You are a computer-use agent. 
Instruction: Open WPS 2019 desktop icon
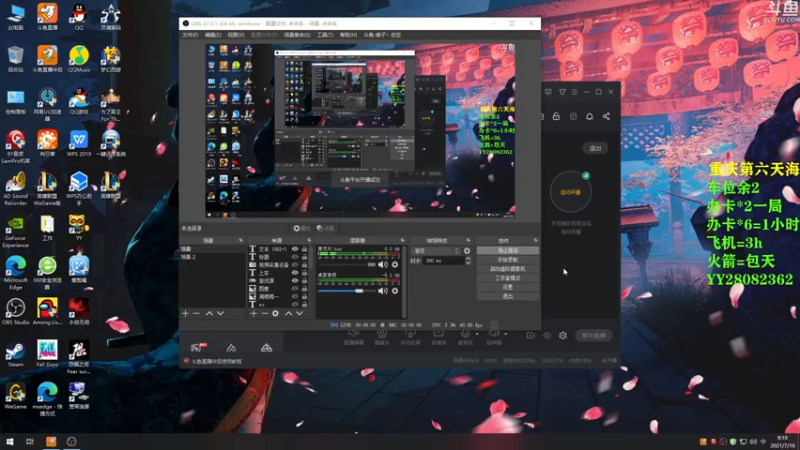click(x=79, y=143)
